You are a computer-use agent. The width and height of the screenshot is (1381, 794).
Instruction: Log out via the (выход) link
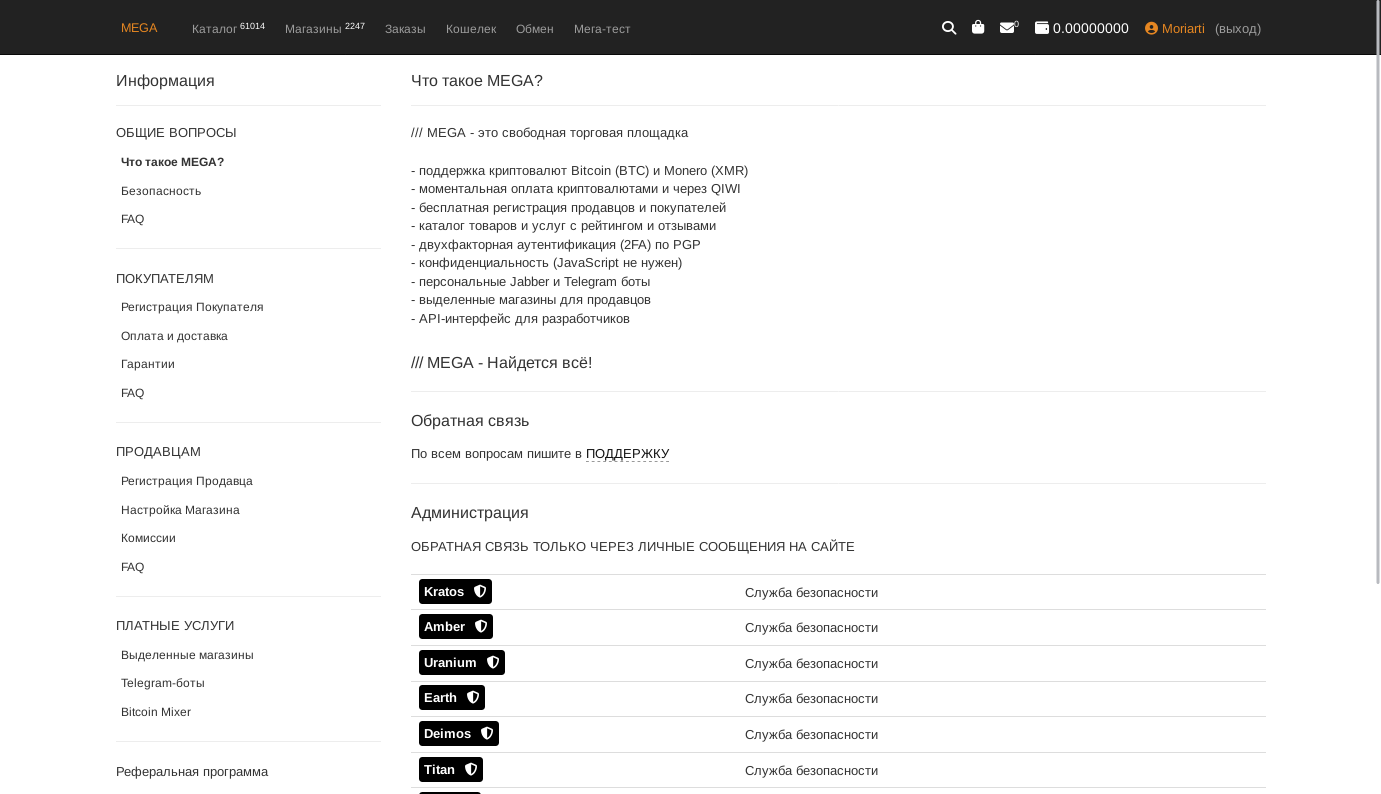click(x=1238, y=28)
